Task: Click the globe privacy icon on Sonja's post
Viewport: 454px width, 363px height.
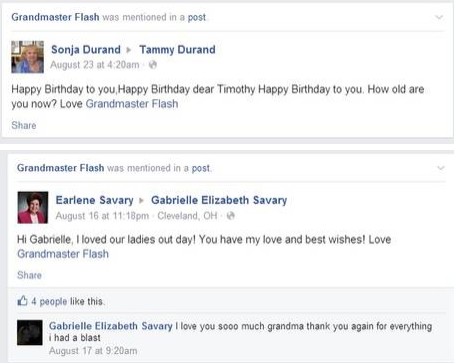Action: pos(153,65)
